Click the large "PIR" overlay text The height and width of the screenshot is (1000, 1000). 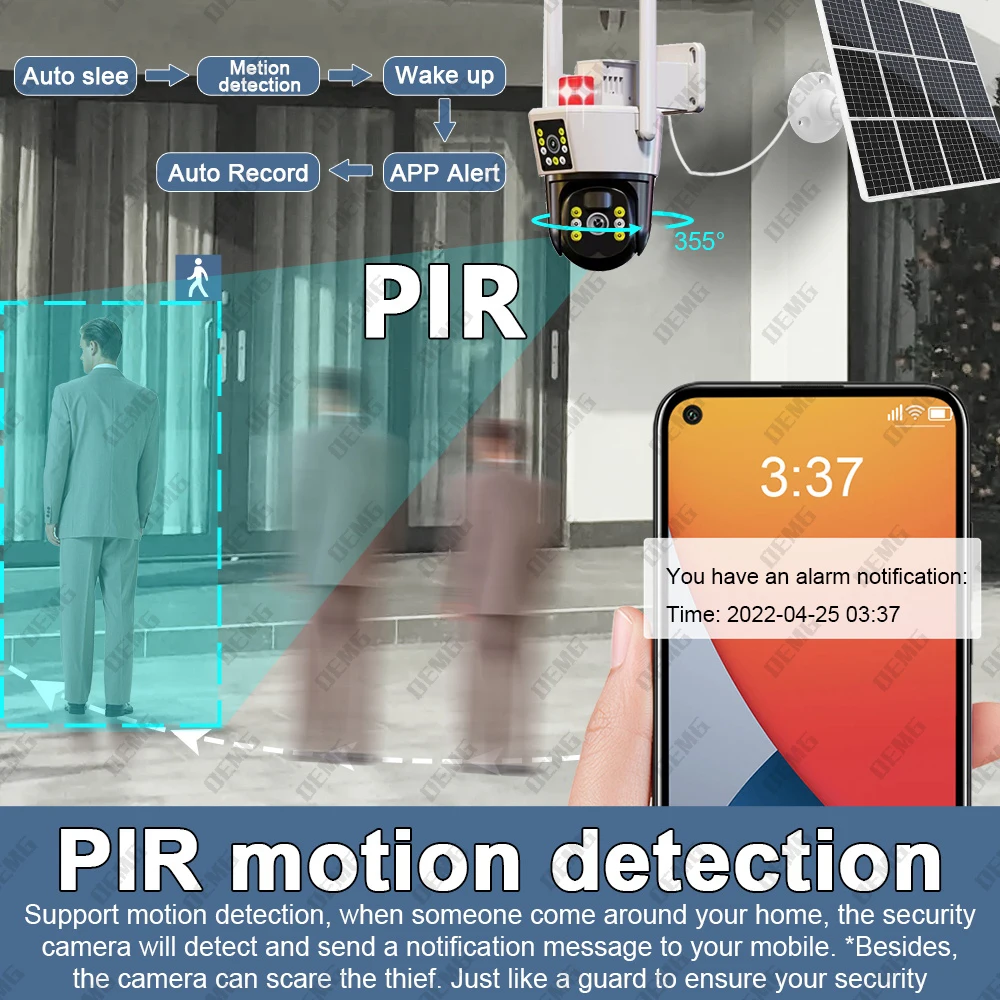445,301
